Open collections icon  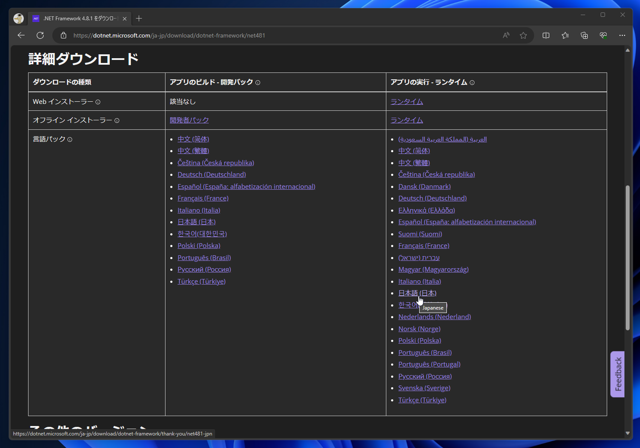point(584,35)
